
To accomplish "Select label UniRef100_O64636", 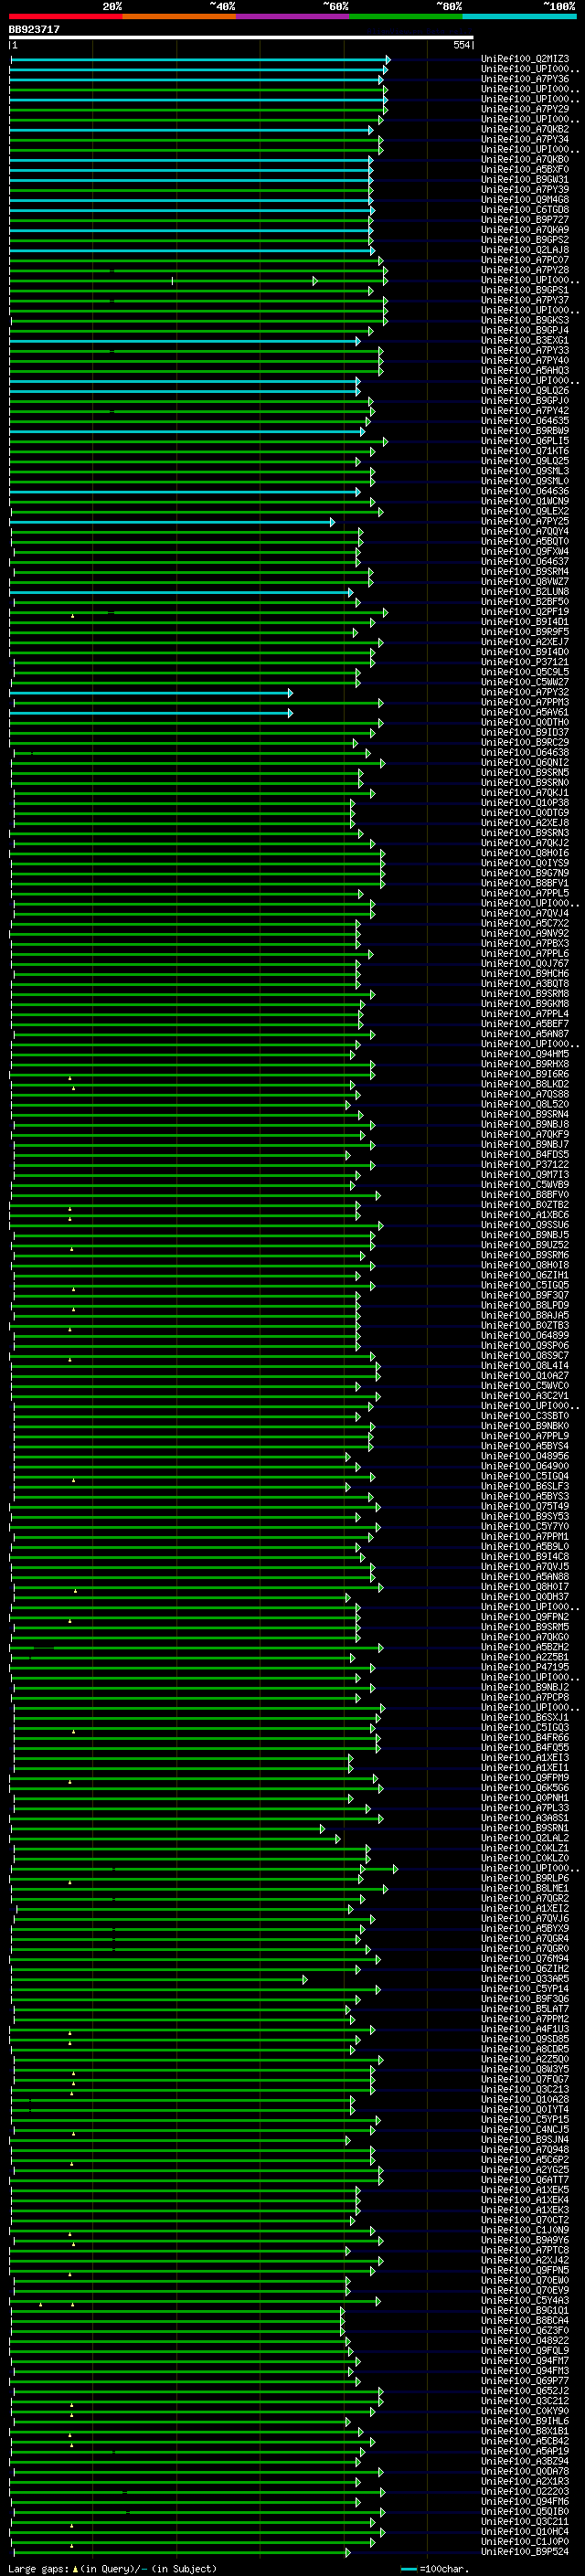I will point(525,491).
